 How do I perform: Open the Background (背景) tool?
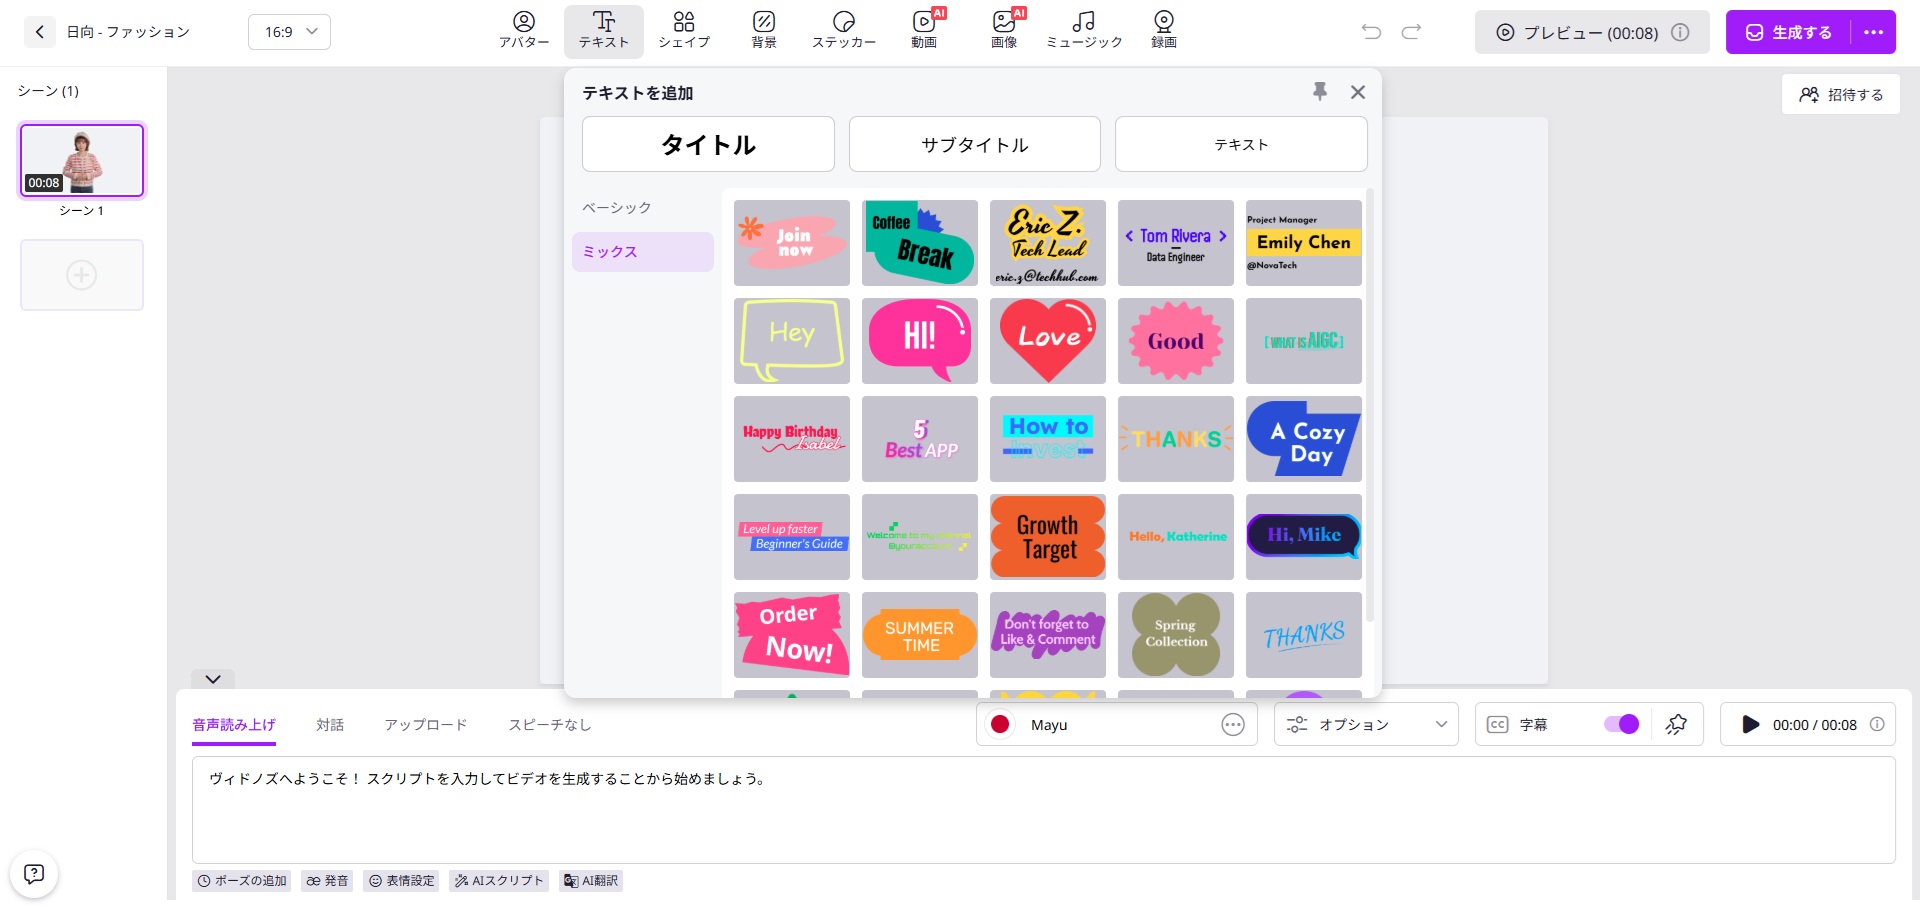(x=764, y=30)
